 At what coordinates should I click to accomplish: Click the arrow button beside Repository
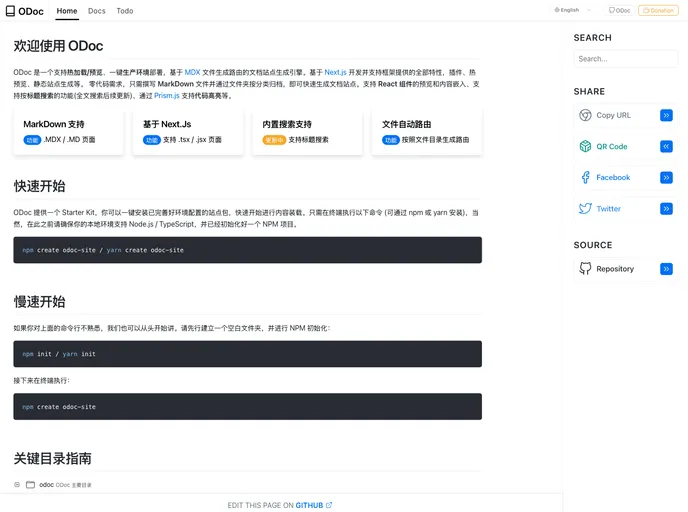click(x=666, y=269)
